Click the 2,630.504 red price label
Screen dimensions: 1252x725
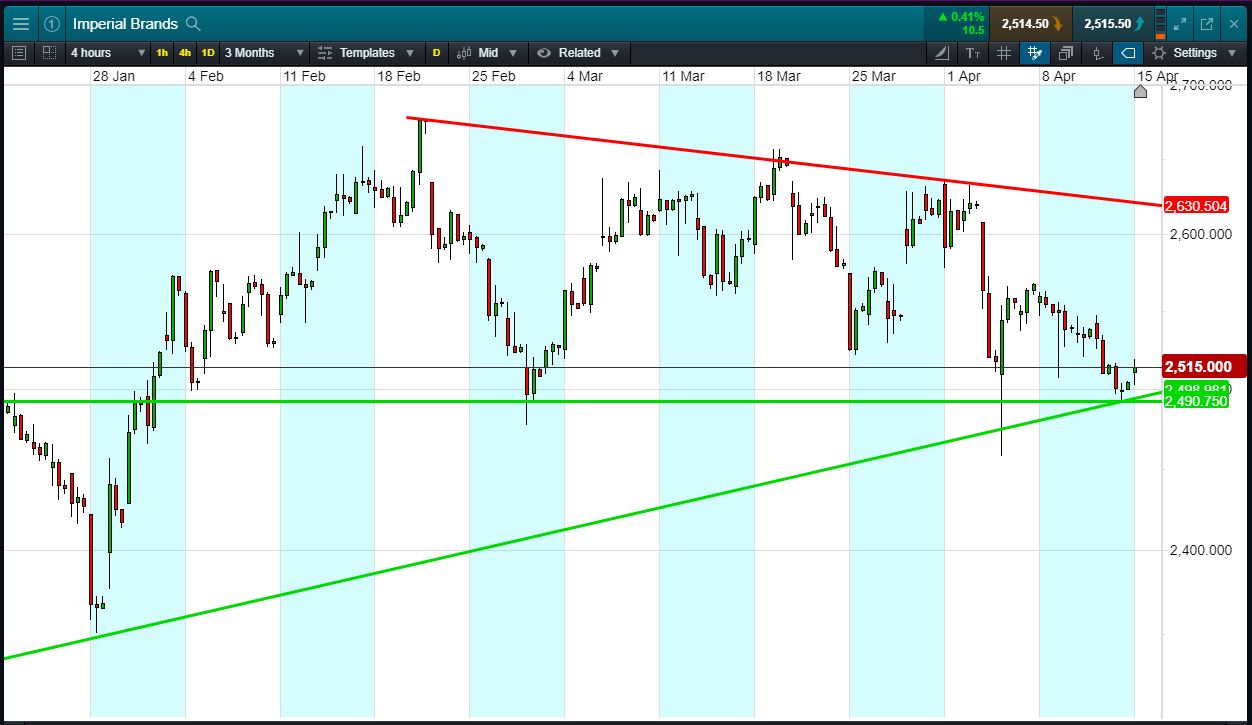tap(1197, 206)
